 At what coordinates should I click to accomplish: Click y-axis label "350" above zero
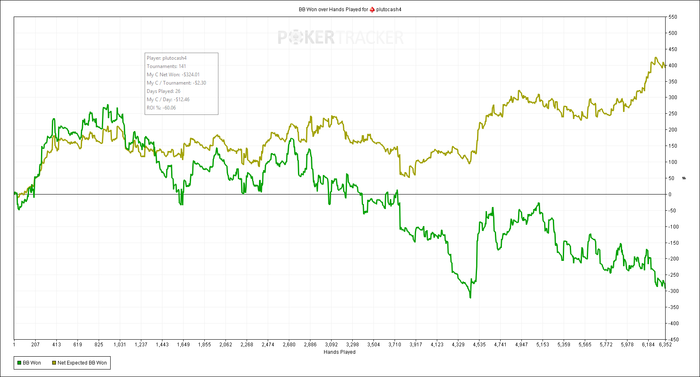pyautogui.click(x=673, y=81)
